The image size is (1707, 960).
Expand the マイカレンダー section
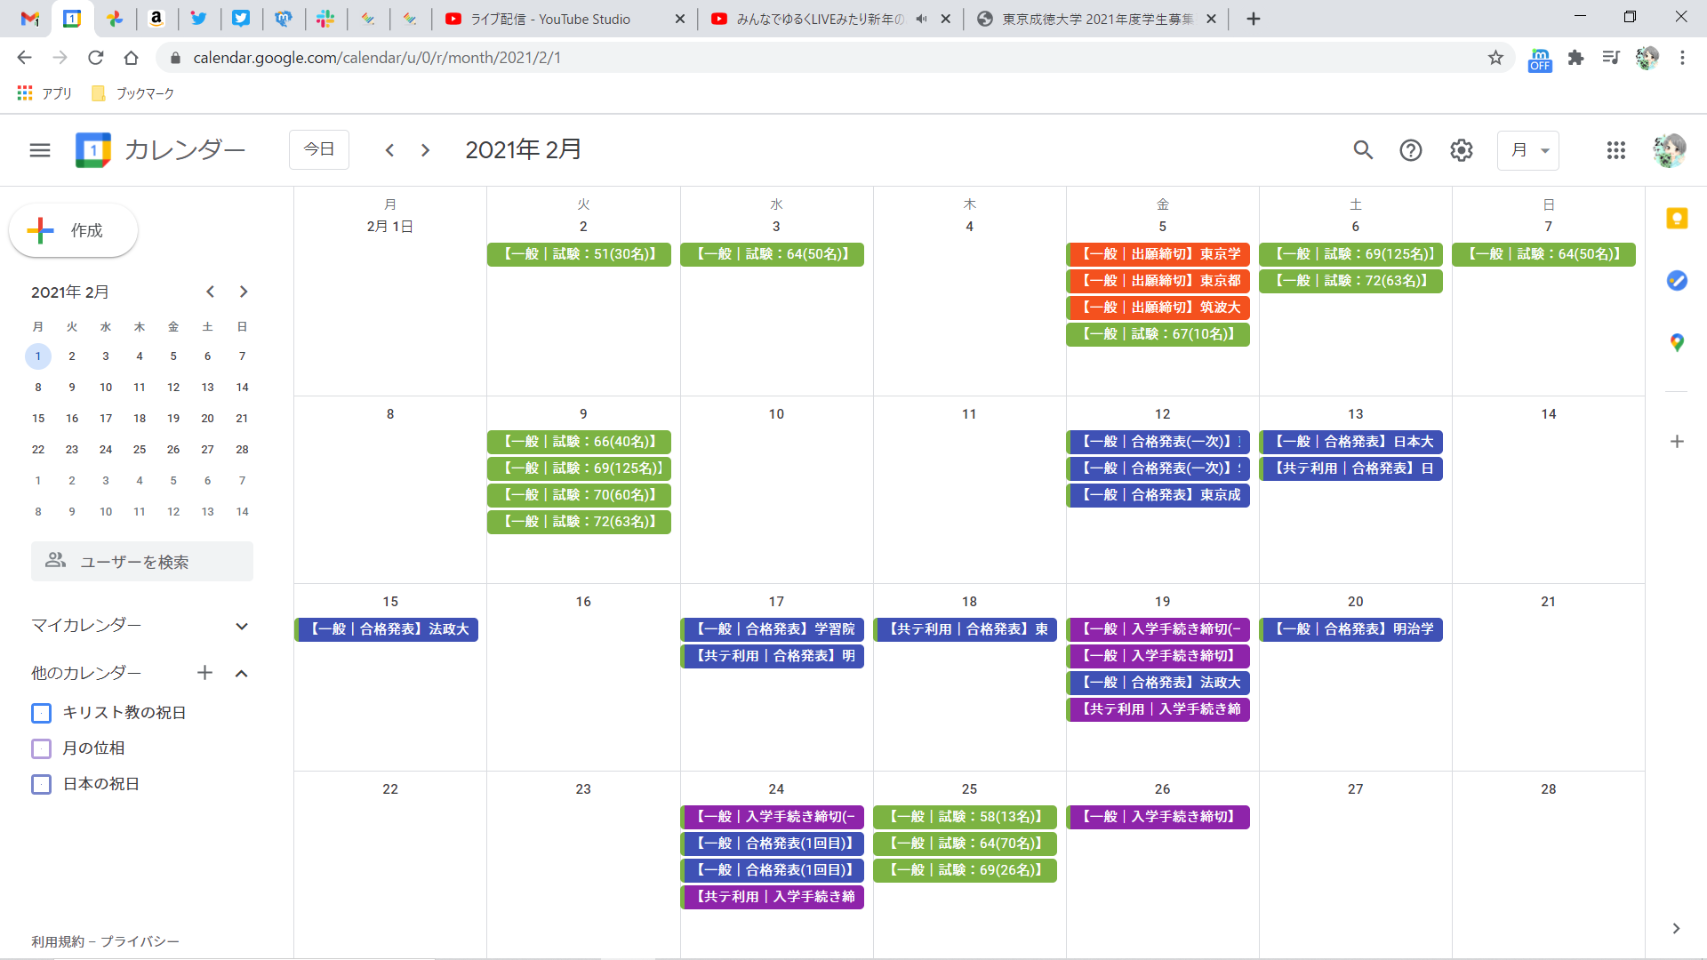(x=241, y=626)
